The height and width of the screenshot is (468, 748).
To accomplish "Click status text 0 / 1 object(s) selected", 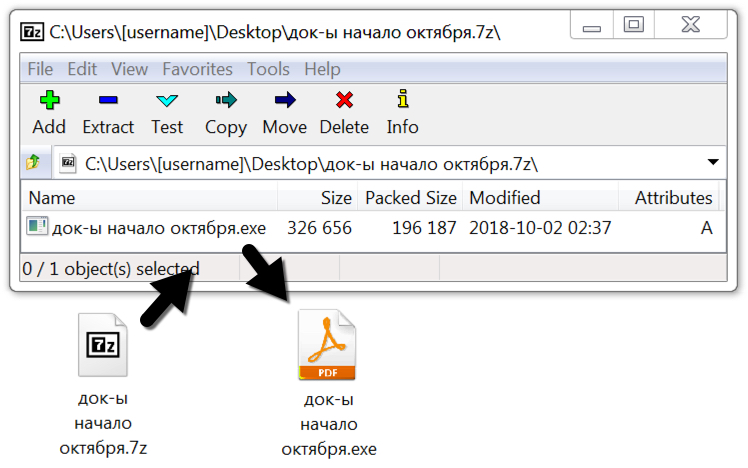I will click(x=111, y=269).
